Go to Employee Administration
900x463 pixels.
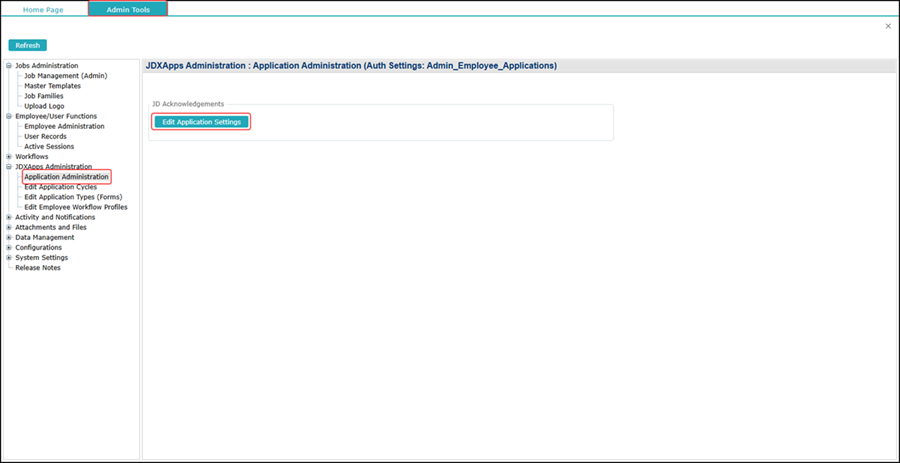64,126
